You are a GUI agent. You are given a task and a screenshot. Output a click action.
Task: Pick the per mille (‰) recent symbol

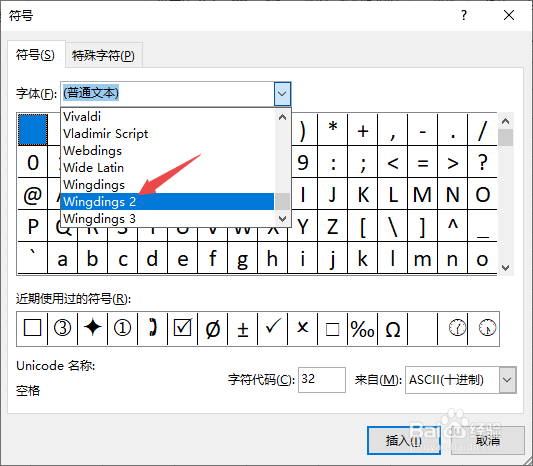pyautogui.click(x=362, y=329)
